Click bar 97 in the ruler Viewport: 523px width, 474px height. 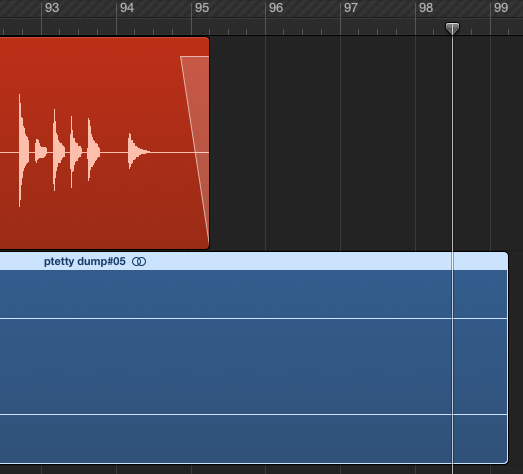(351, 8)
